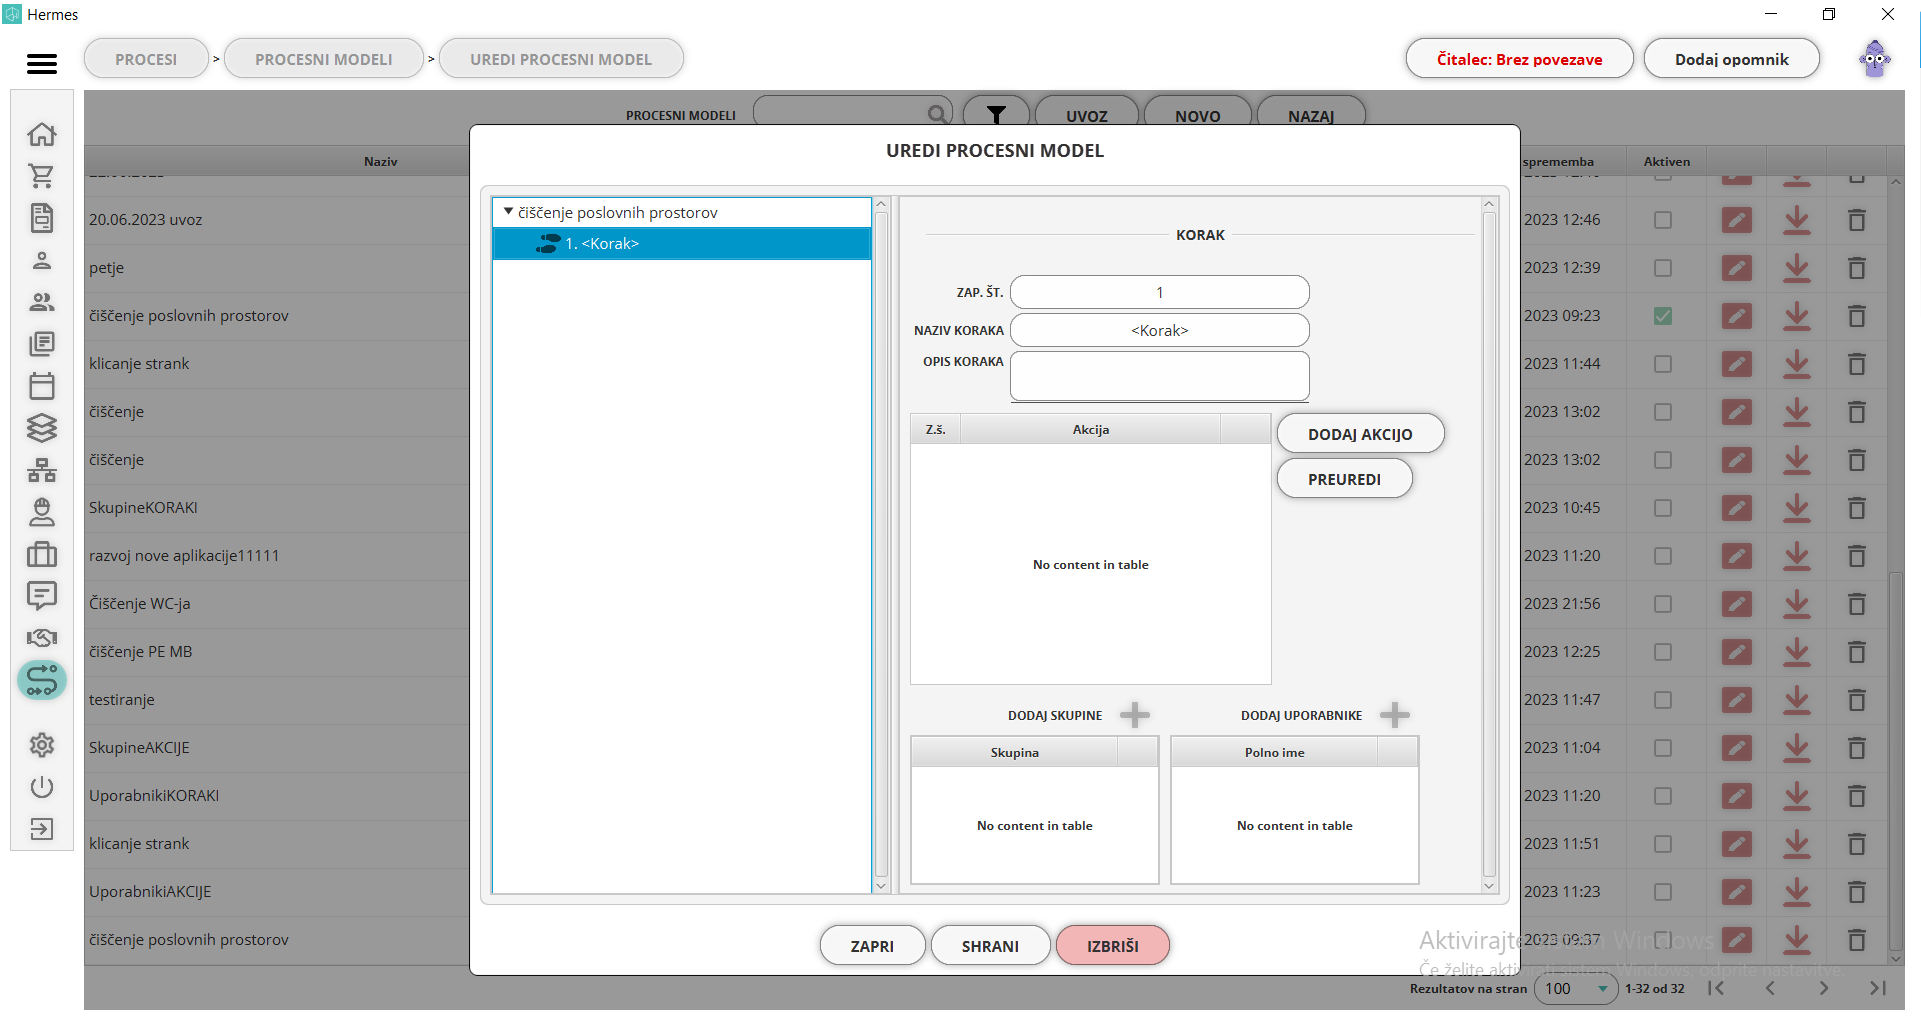Click the ZAP. ŠT. input field

pos(1160,292)
